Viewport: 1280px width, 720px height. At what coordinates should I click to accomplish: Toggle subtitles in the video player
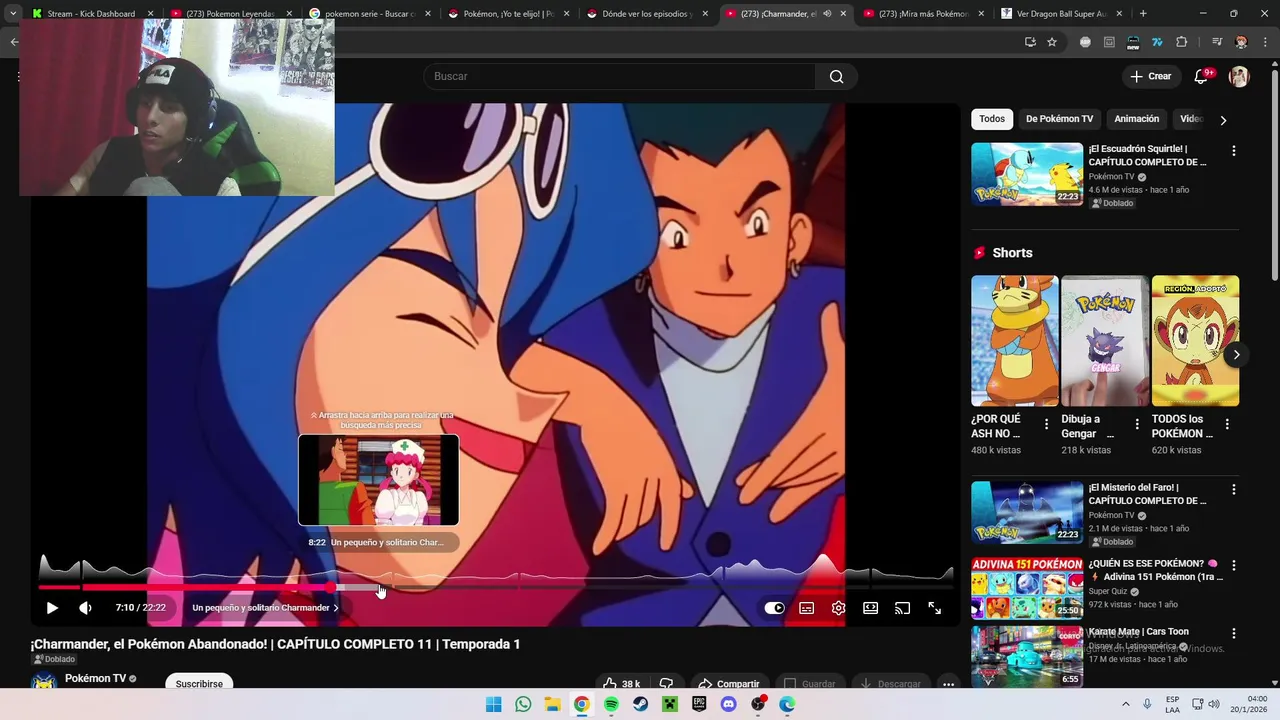click(807, 608)
